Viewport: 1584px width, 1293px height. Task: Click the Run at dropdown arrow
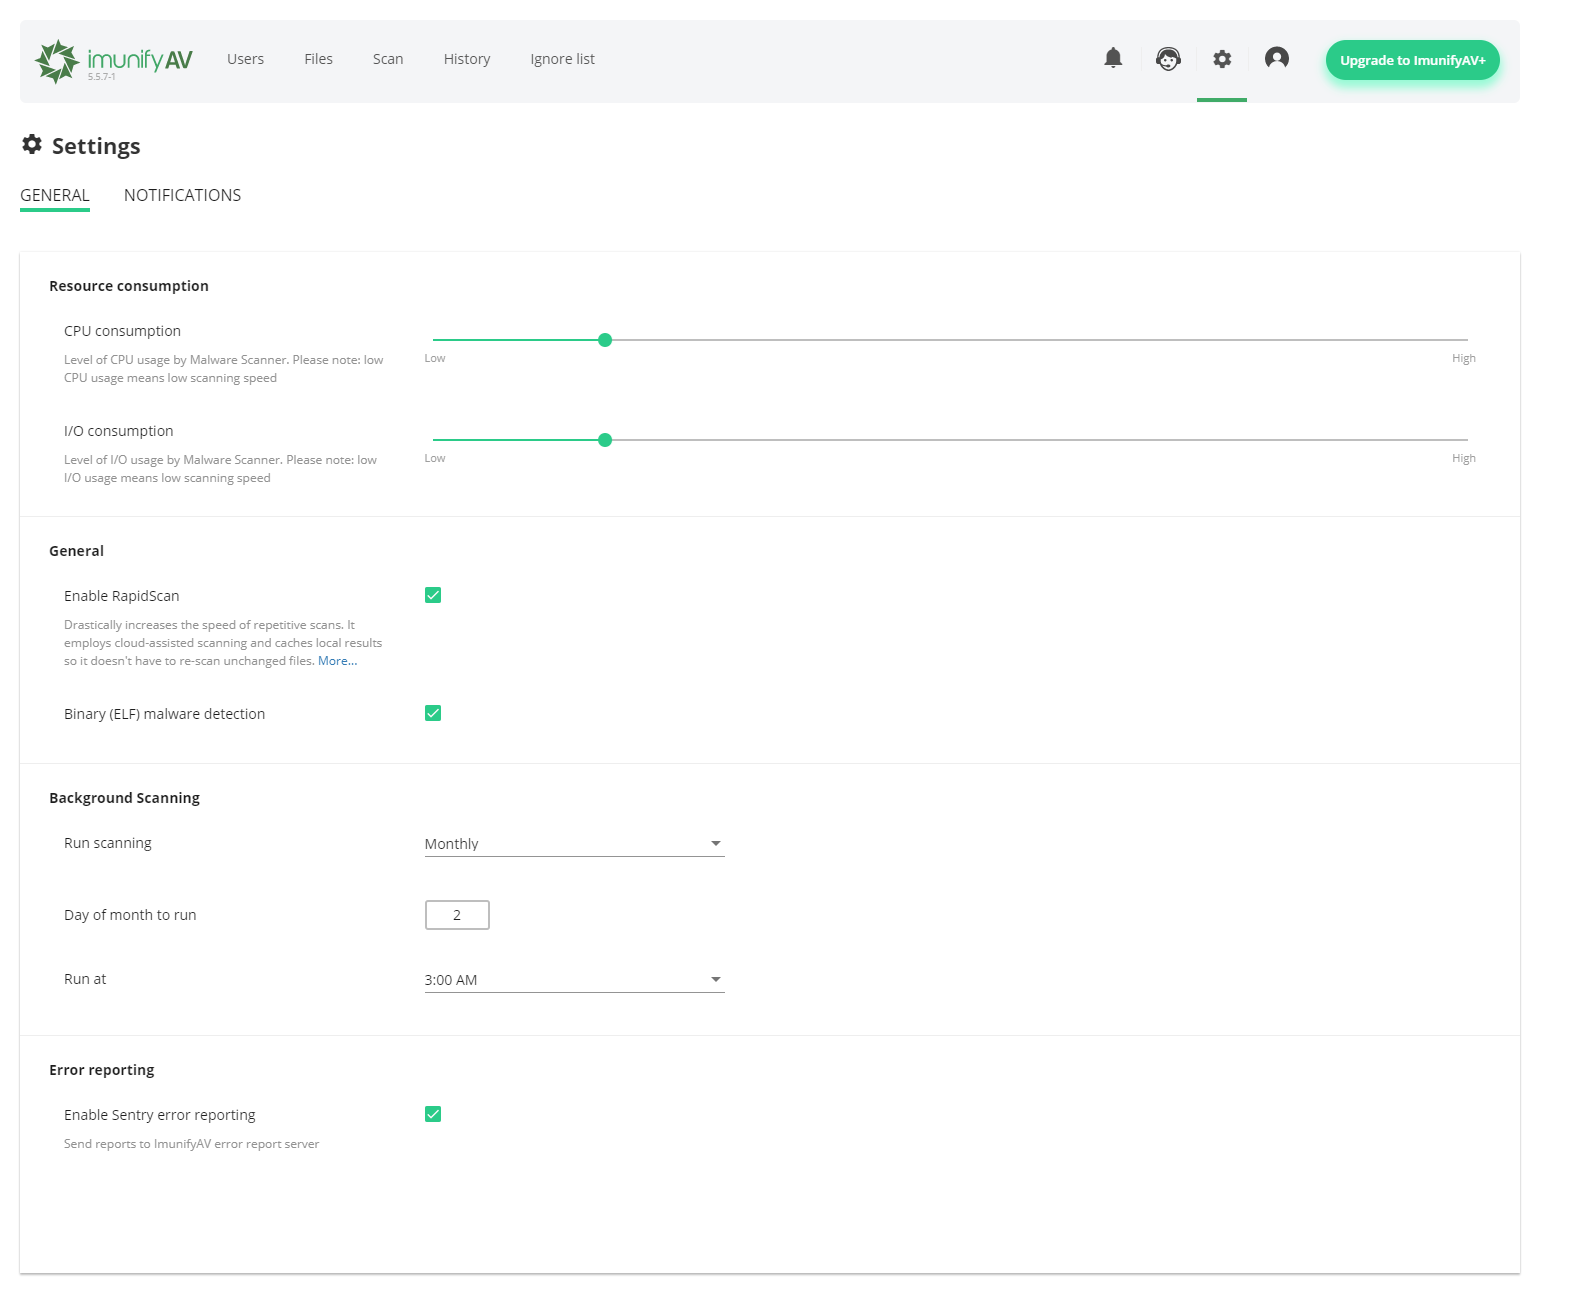pyautogui.click(x=716, y=980)
